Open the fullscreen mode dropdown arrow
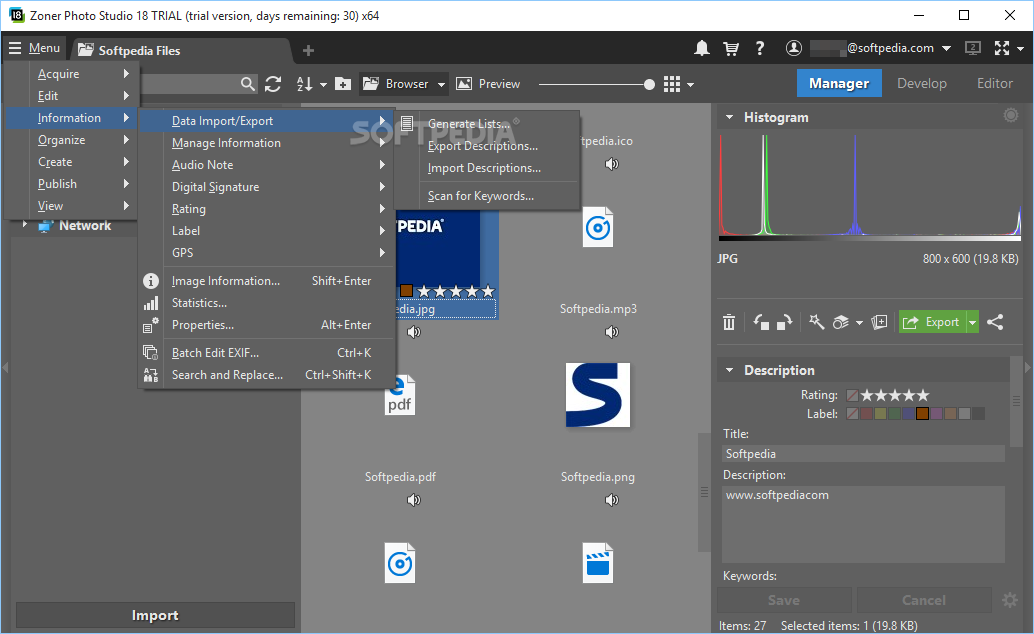1034x634 pixels. (1020, 48)
